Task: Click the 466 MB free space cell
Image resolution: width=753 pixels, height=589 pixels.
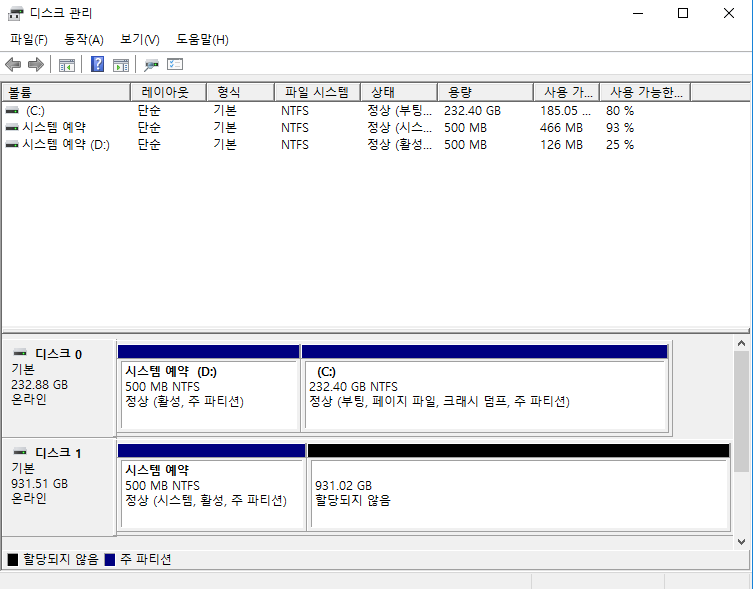Action: tap(561, 127)
